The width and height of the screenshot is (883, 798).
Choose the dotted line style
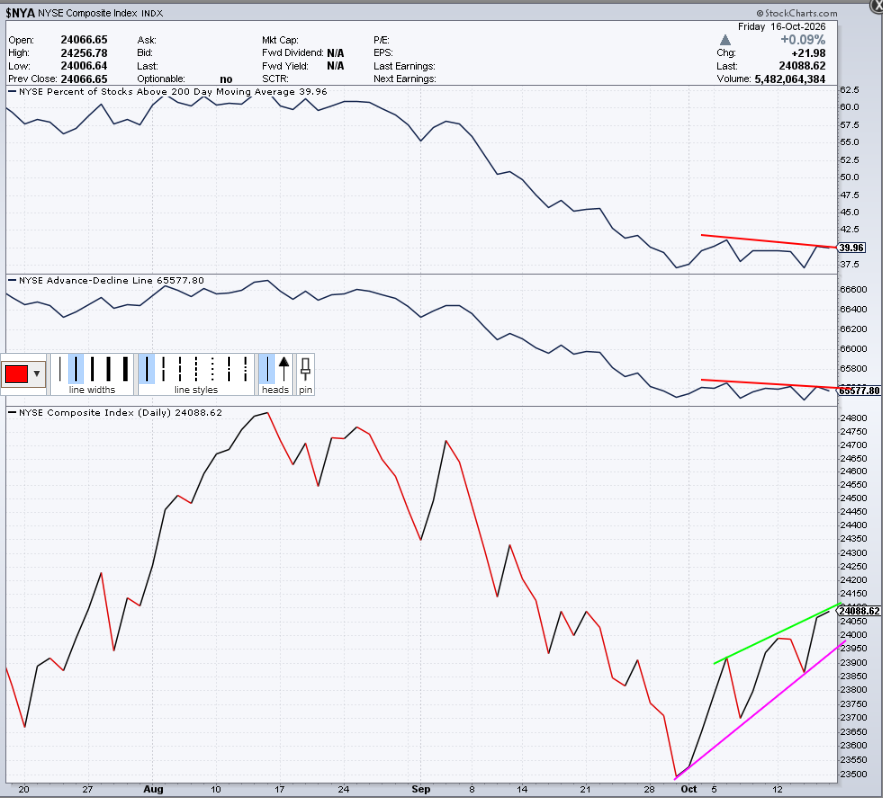click(x=212, y=369)
